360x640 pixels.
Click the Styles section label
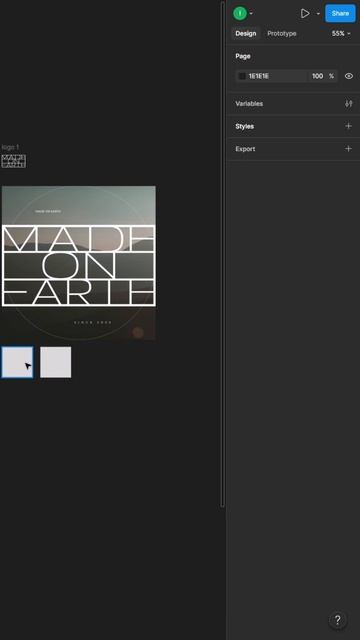point(244,127)
